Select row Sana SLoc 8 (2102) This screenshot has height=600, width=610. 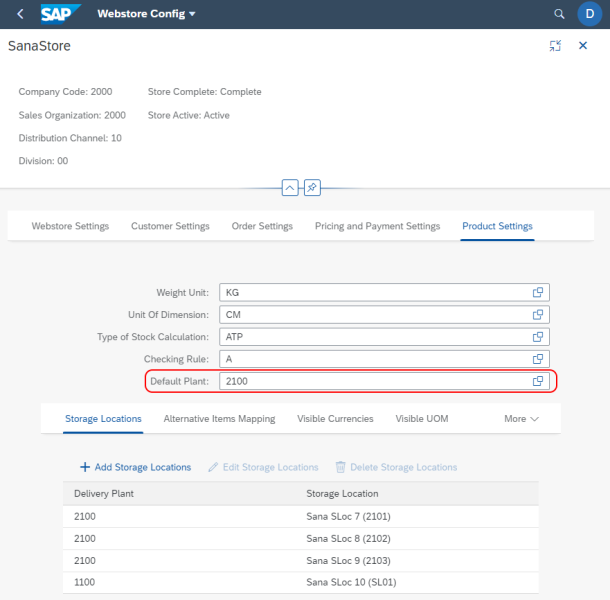(x=301, y=539)
